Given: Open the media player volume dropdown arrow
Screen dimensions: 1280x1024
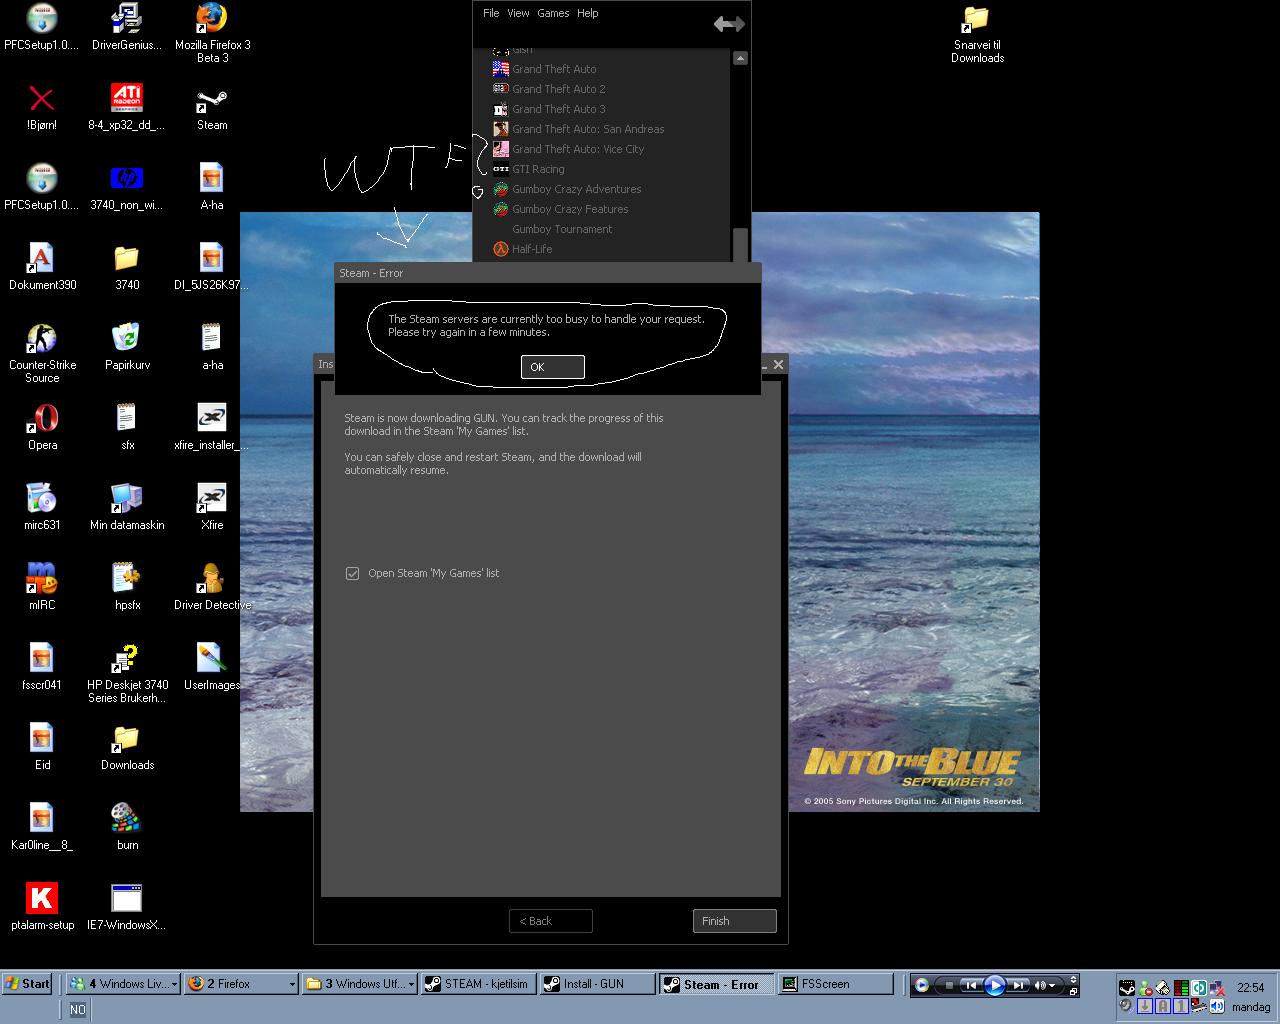Looking at the screenshot, I should [1052, 985].
